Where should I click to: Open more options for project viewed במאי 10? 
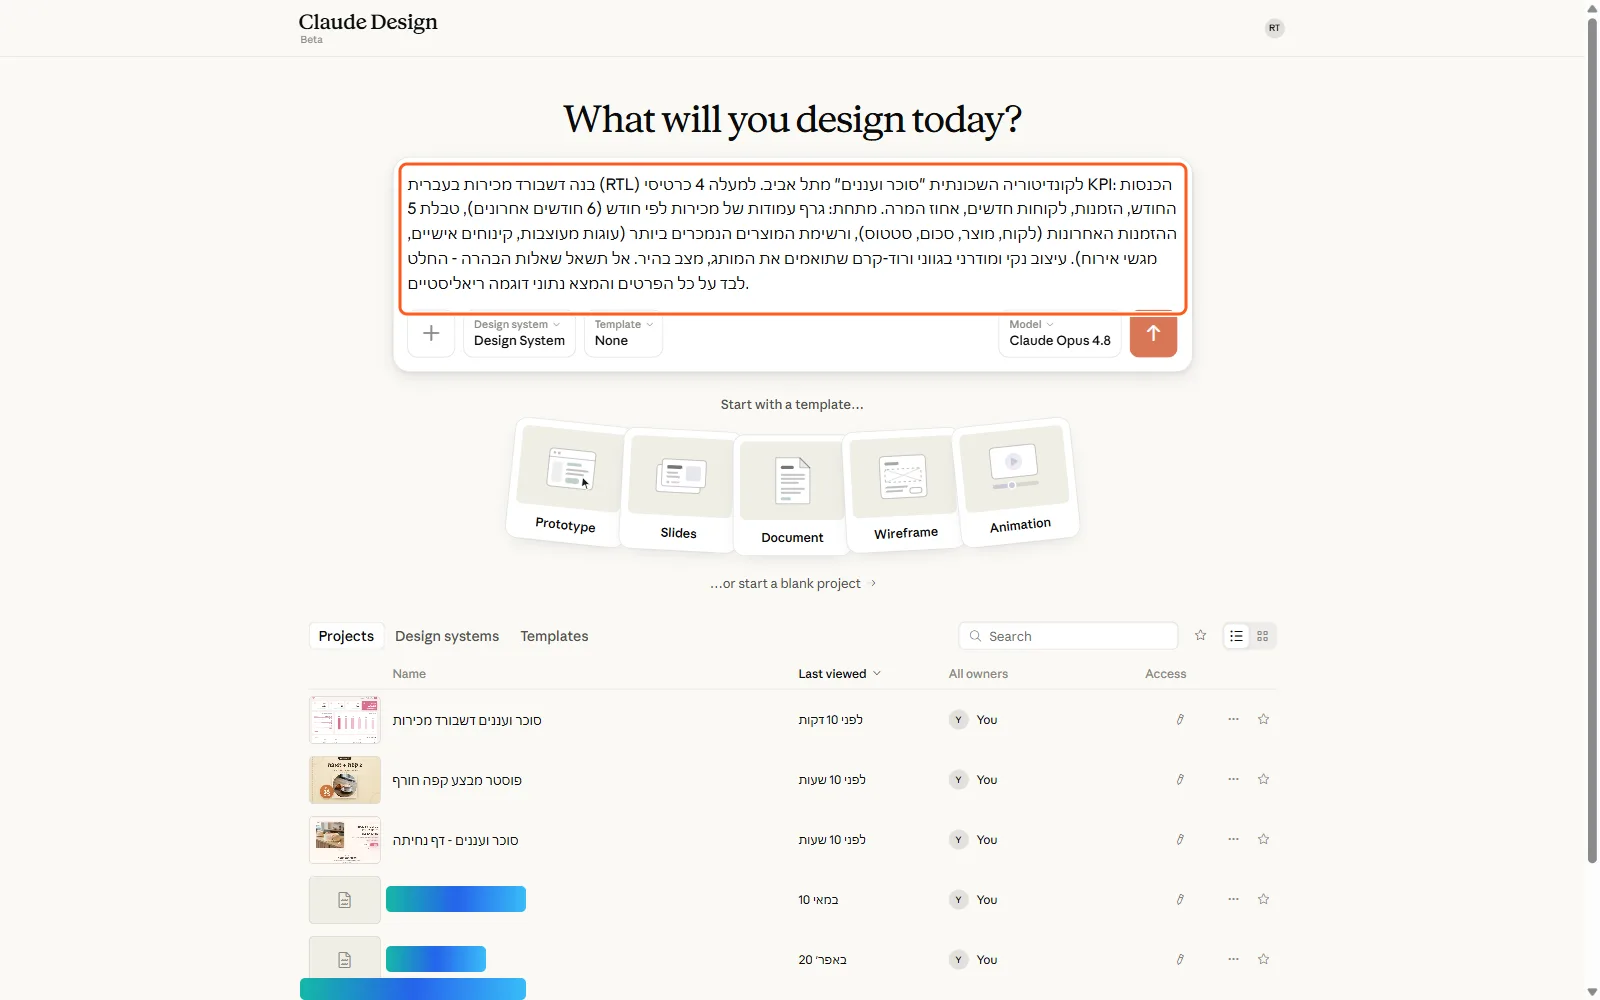[x=1234, y=900]
